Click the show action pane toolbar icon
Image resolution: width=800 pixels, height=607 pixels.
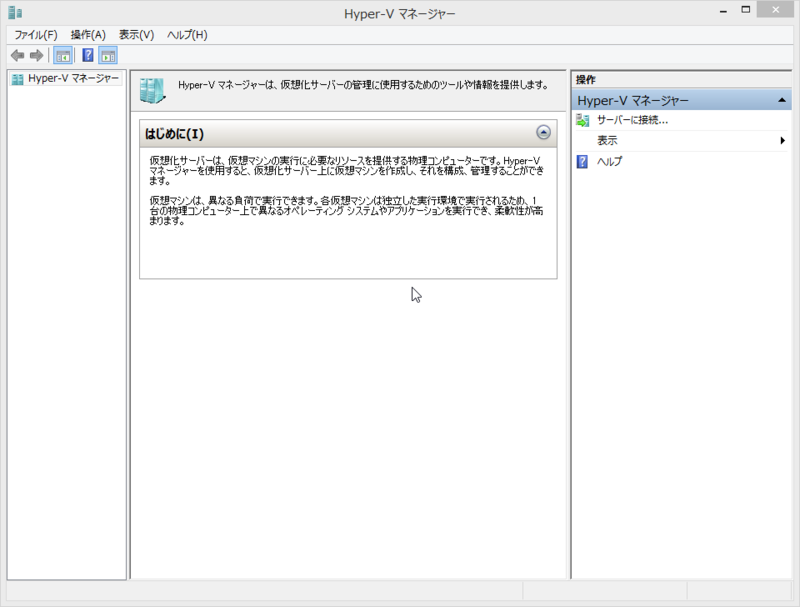coord(109,55)
